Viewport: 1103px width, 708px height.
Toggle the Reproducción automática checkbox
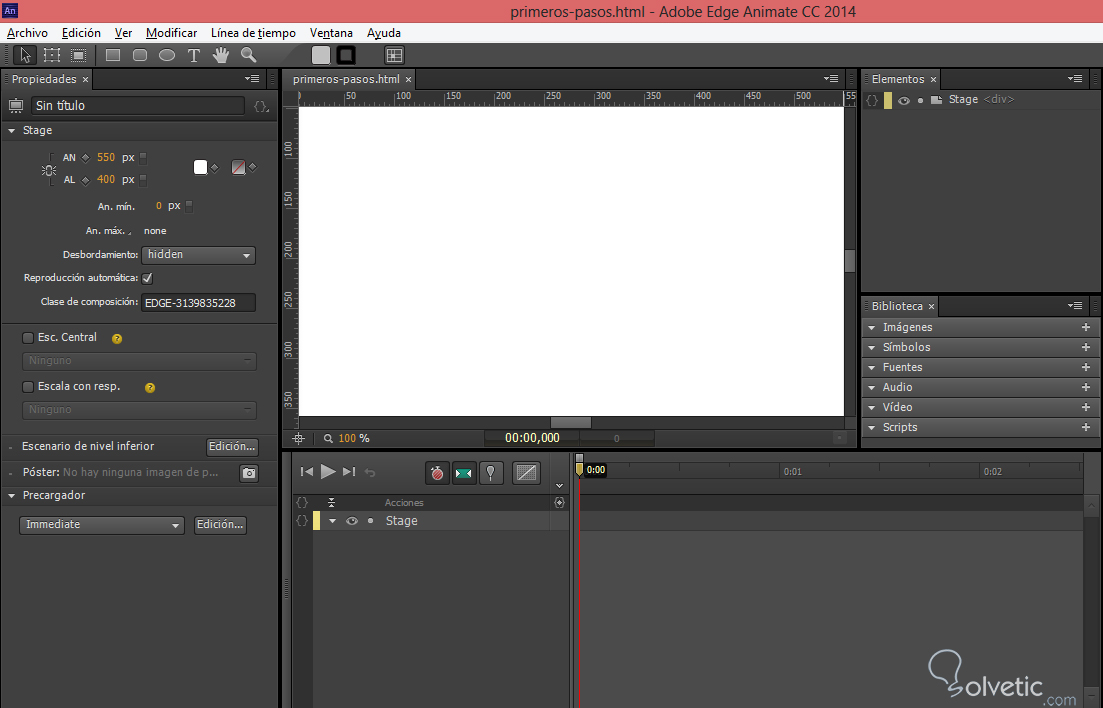[148, 278]
